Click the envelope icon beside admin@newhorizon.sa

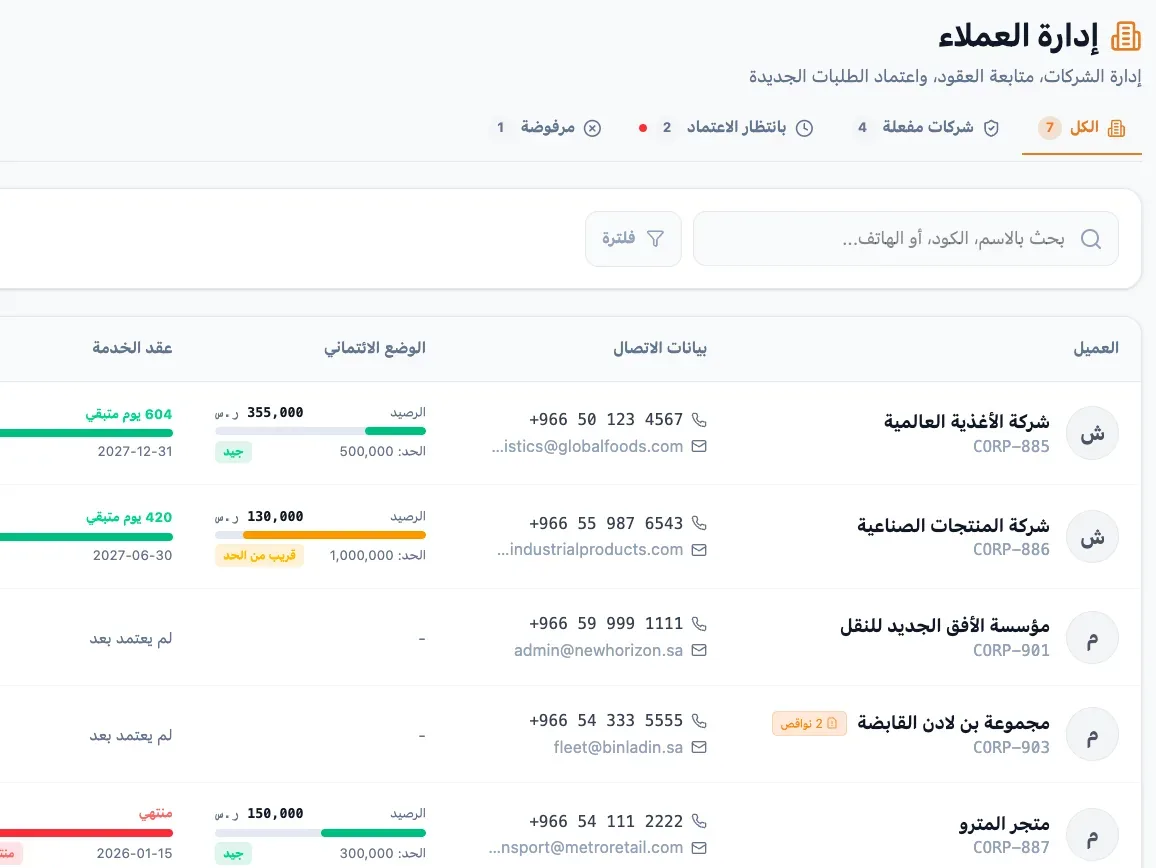click(x=699, y=650)
